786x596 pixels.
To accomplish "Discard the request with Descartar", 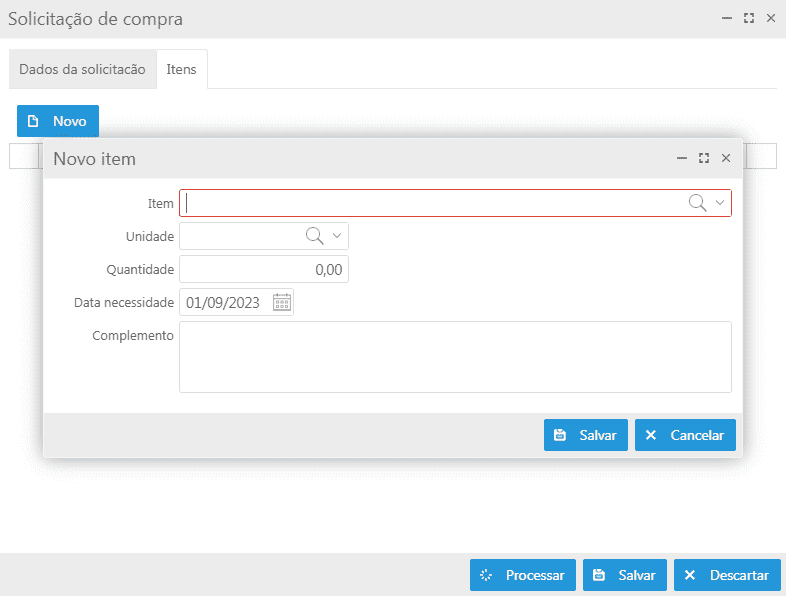I will (727, 575).
